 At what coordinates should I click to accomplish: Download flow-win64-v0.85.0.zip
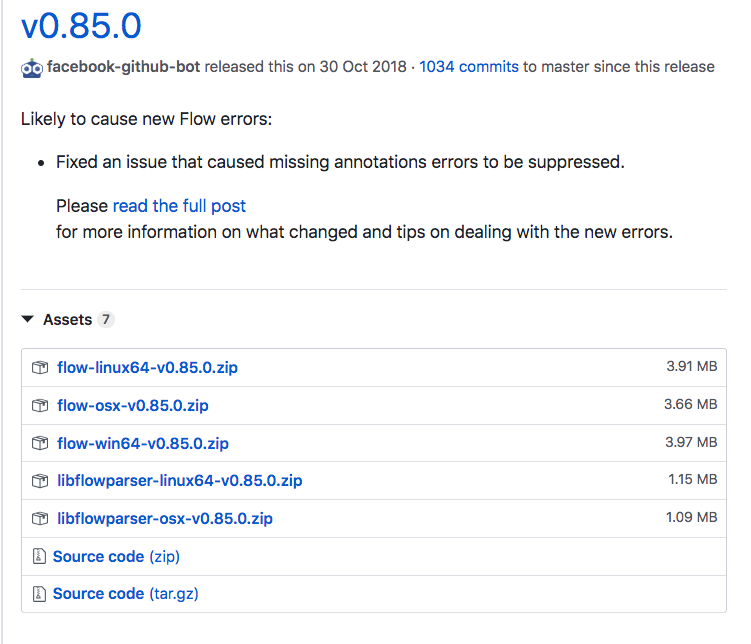point(143,443)
